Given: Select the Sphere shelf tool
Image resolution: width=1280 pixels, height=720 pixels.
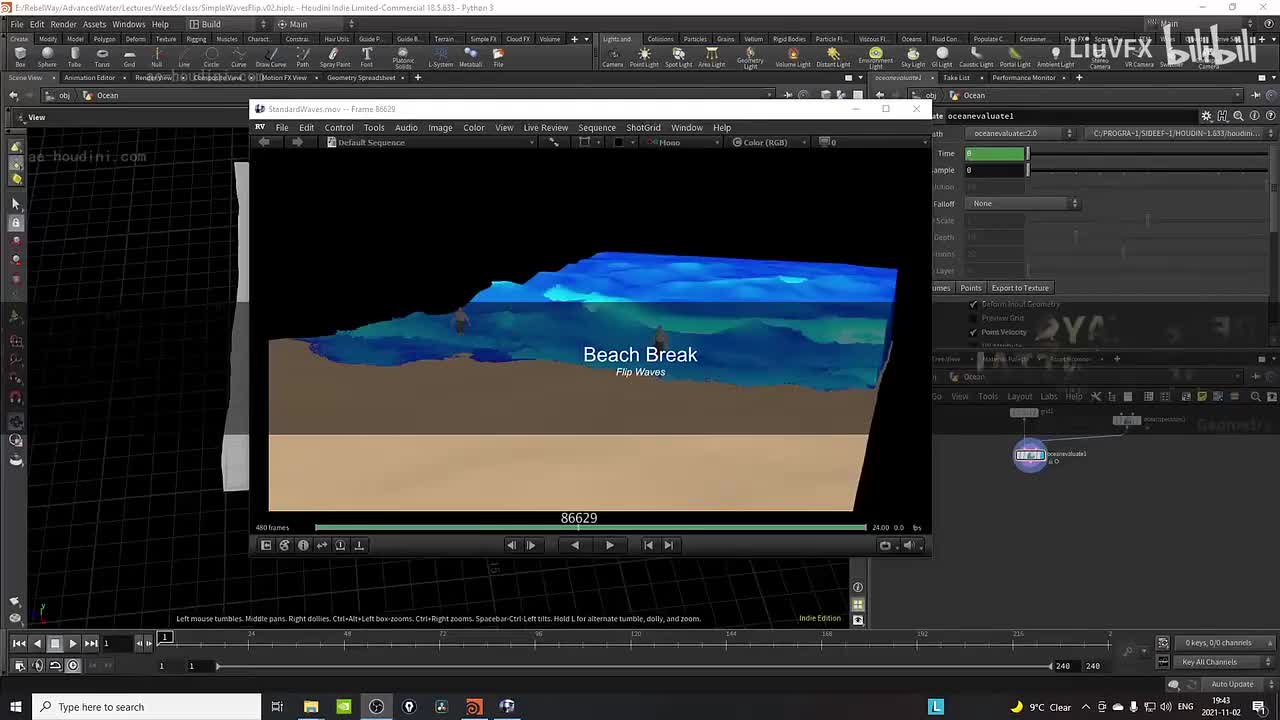Looking at the screenshot, I should point(47,56).
